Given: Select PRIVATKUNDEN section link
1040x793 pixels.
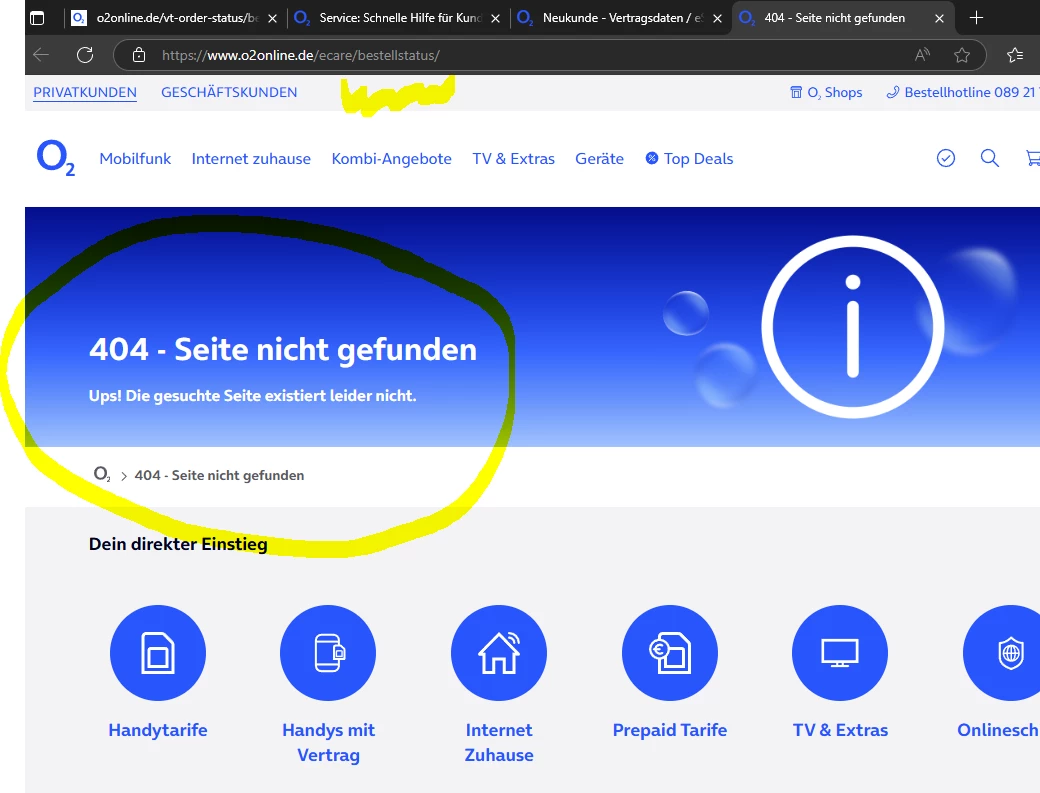Looking at the screenshot, I should [x=85, y=92].
